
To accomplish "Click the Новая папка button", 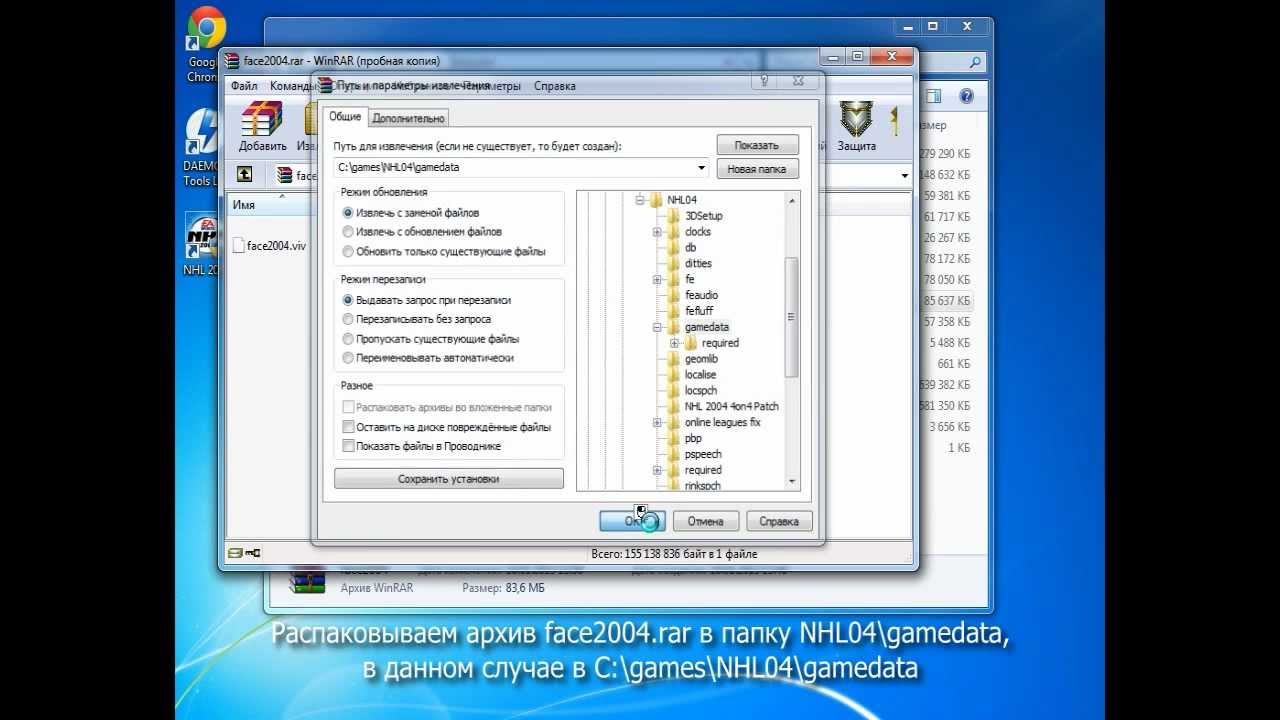I will pos(757,169).
